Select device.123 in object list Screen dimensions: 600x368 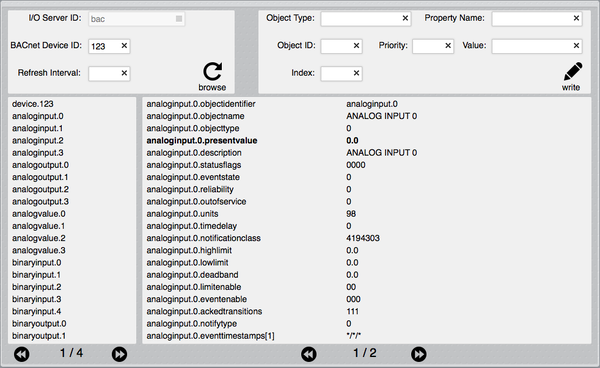click(x=33, y=104)
